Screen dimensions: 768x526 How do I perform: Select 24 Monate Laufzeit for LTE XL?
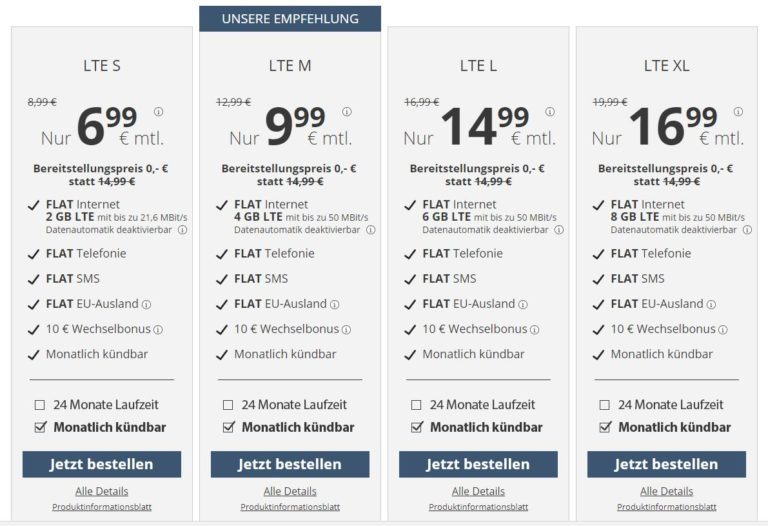(604, 405)
